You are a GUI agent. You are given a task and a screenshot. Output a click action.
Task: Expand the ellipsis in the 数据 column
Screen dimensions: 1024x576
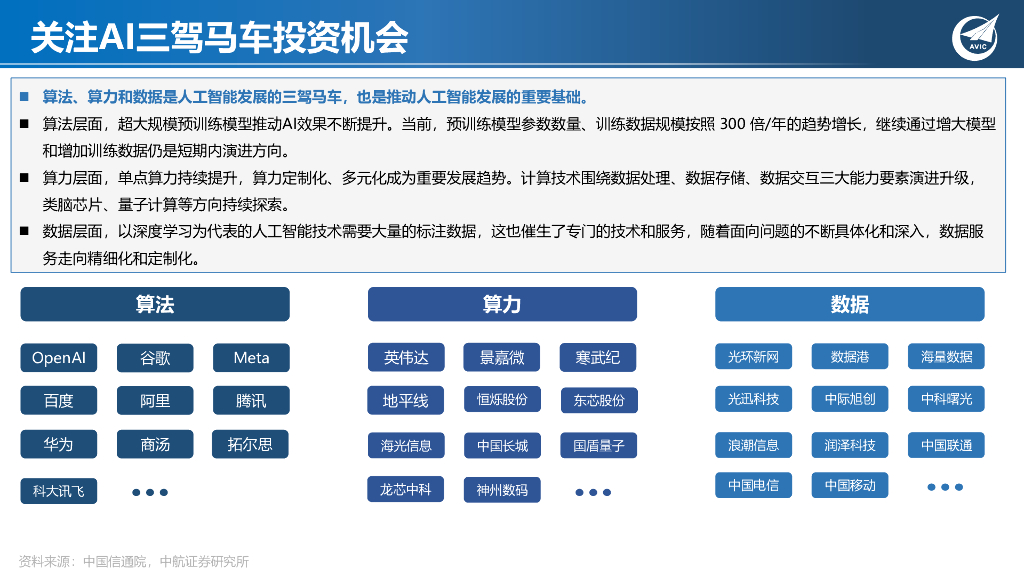pyautogui.click(x=944, y=488)
